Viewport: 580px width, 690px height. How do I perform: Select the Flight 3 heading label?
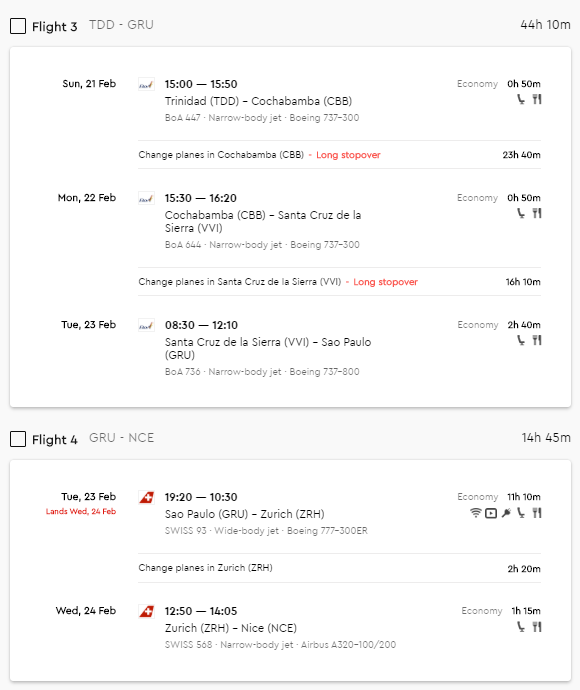55,26
